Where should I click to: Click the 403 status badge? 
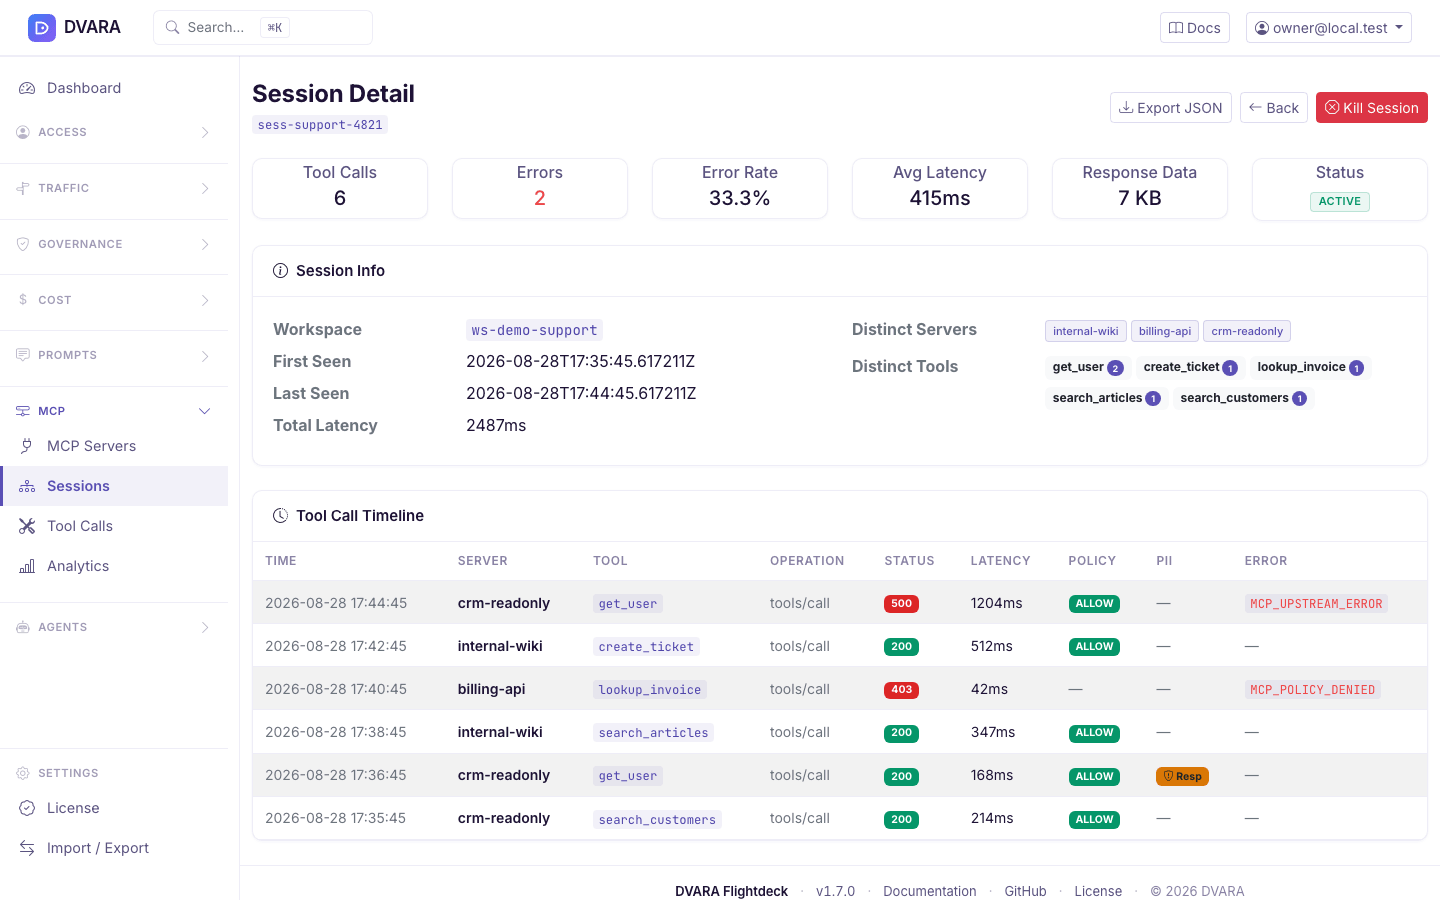[901, 690]
